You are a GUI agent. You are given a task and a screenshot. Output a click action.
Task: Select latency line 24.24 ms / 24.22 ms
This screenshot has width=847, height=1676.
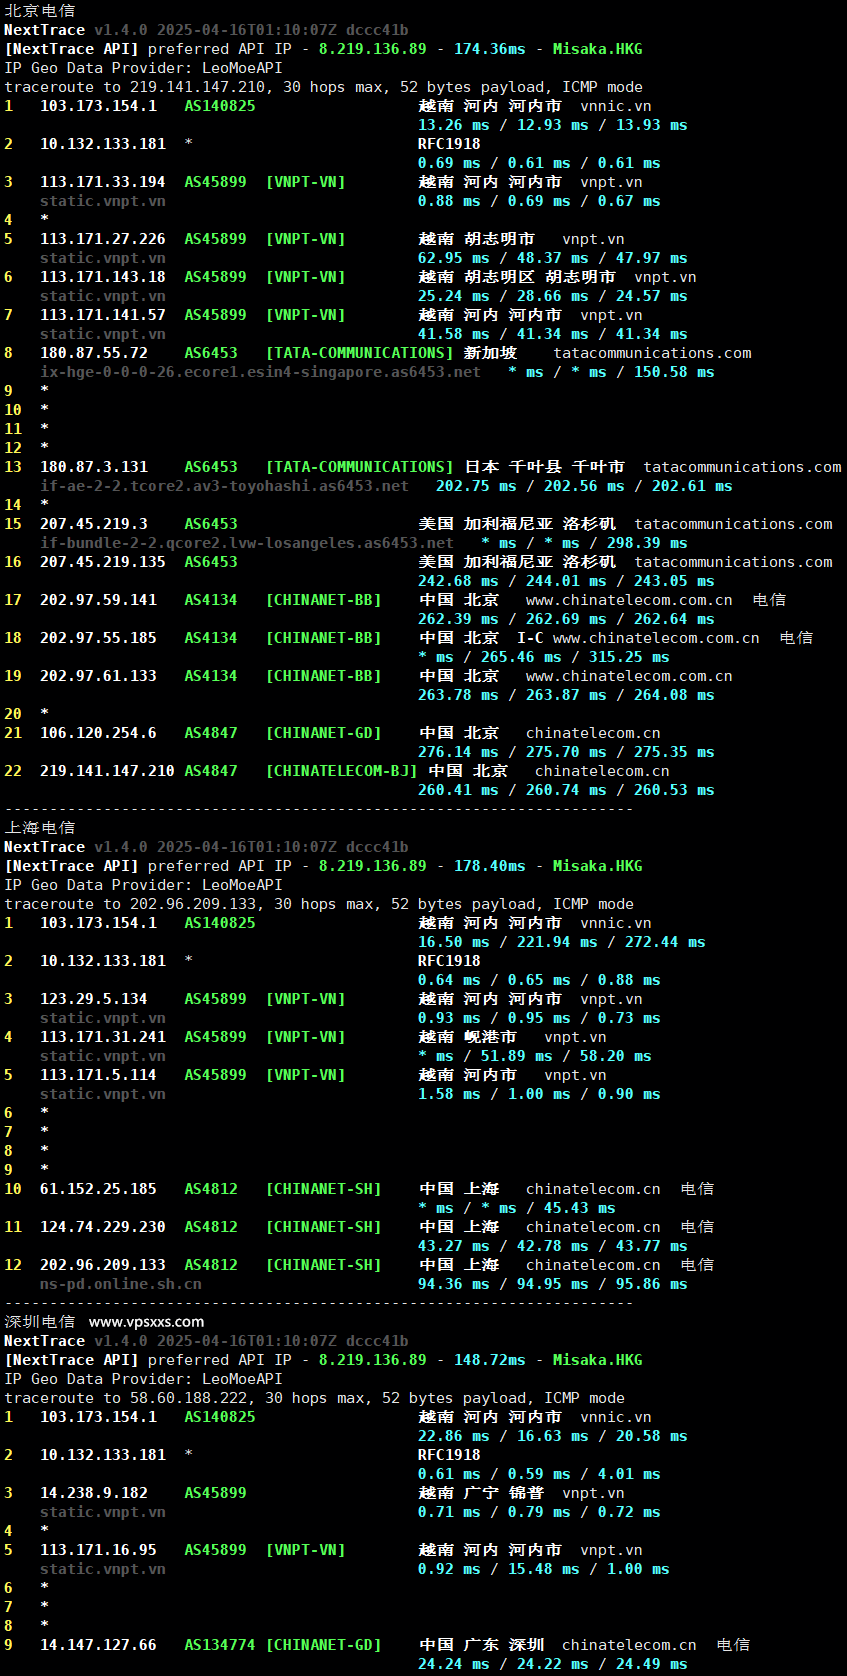(553, 1664)
